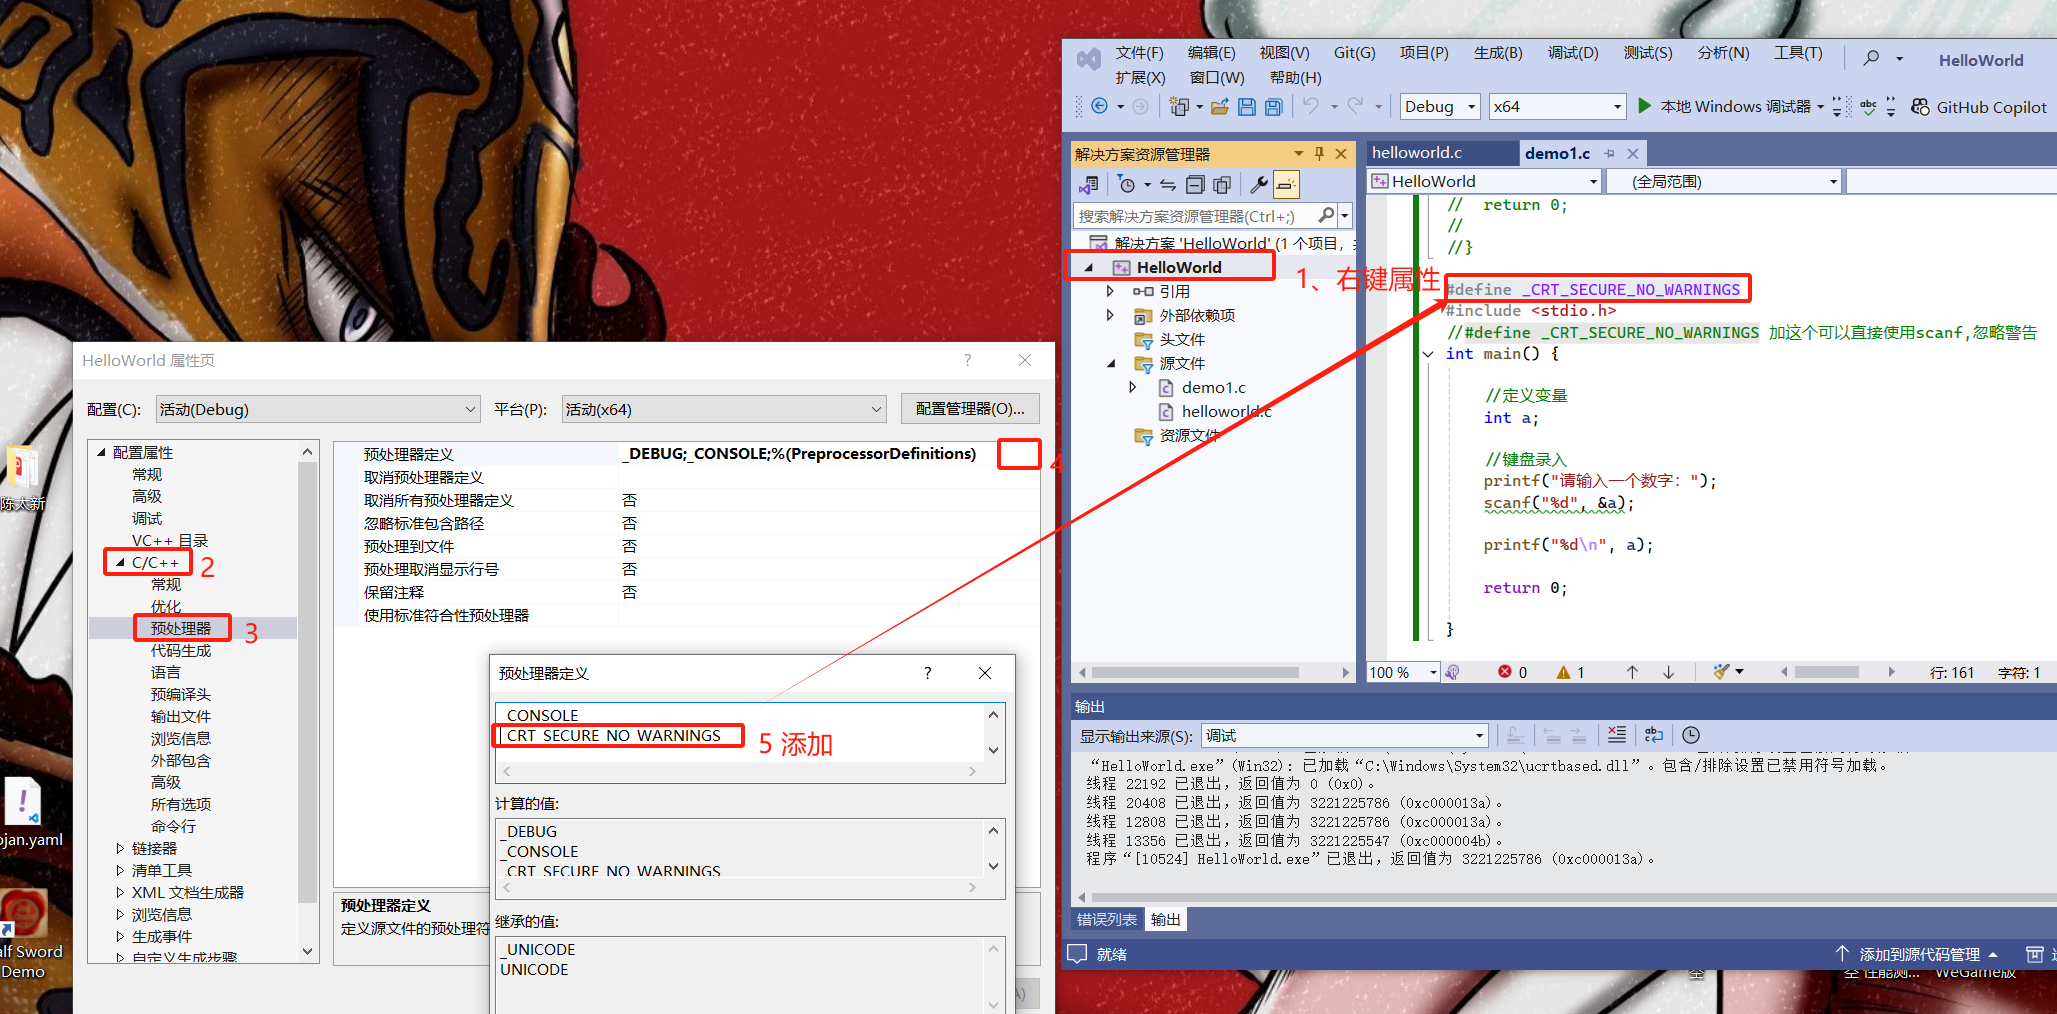Click the save all icon
Screen dimensions: 2057x1014
click(1273, 107)
